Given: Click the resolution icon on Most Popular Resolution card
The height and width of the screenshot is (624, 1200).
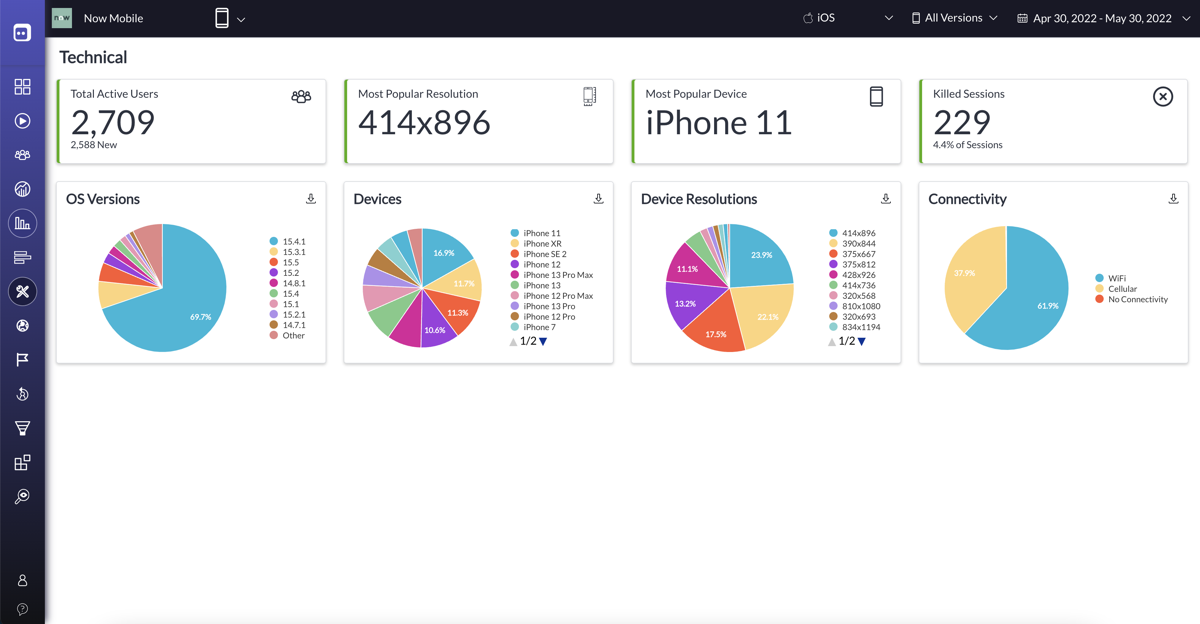Looking at the screenshot, I should coord(589,96).
